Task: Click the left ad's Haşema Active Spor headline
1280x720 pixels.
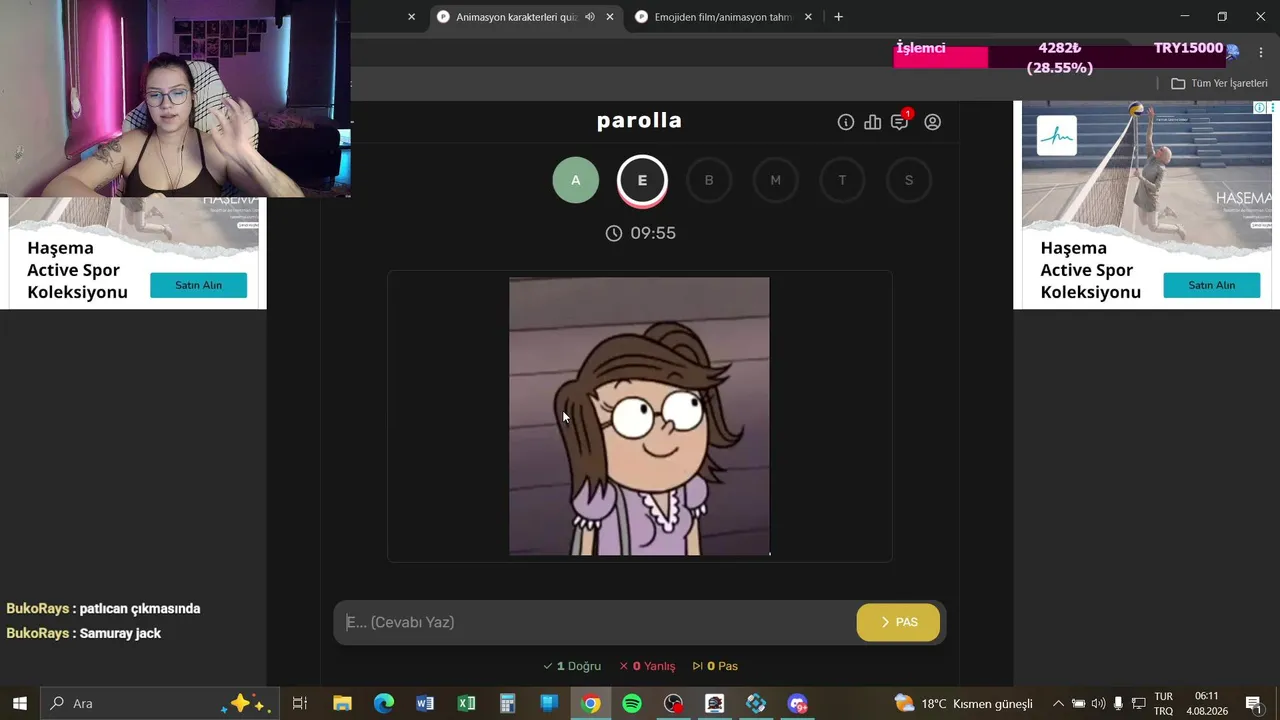Action: pos(77,270)
